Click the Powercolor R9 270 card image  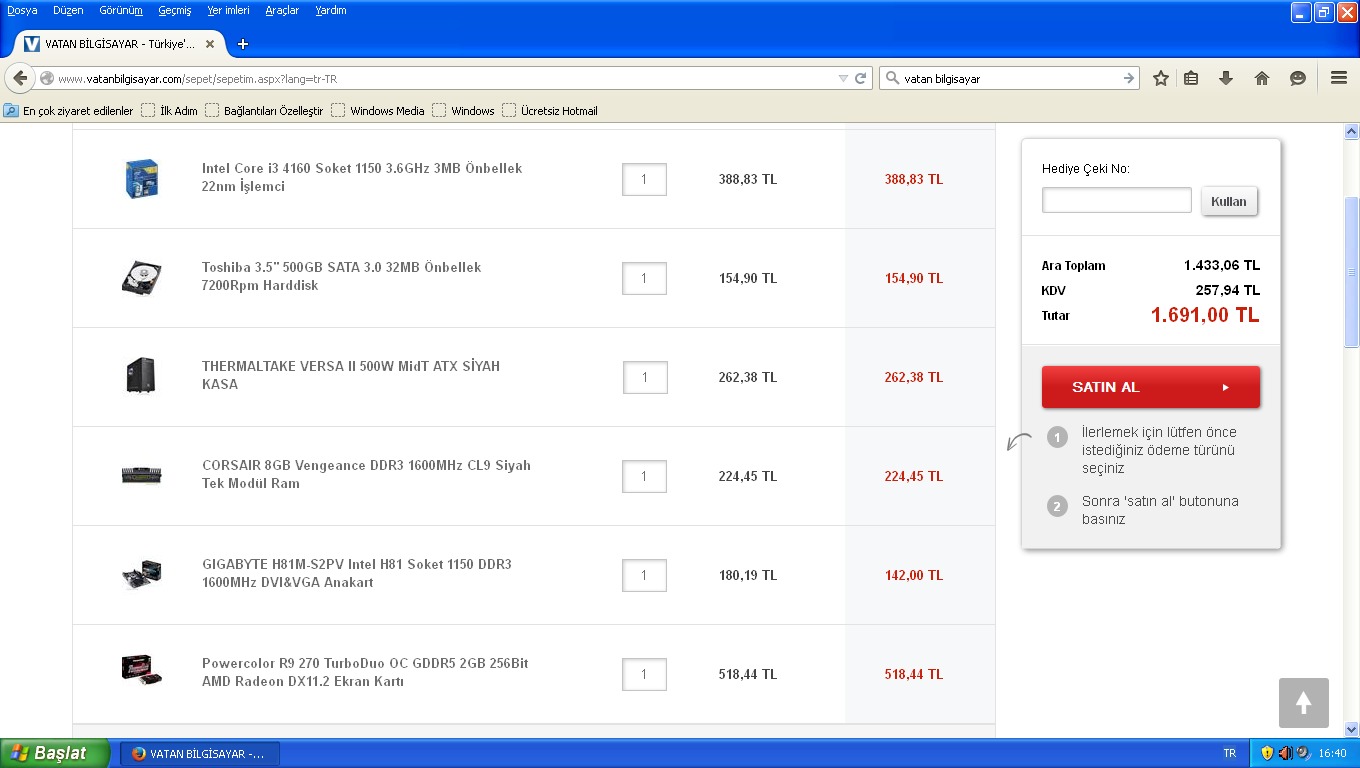pyautogui.click(x=142, y=671)
